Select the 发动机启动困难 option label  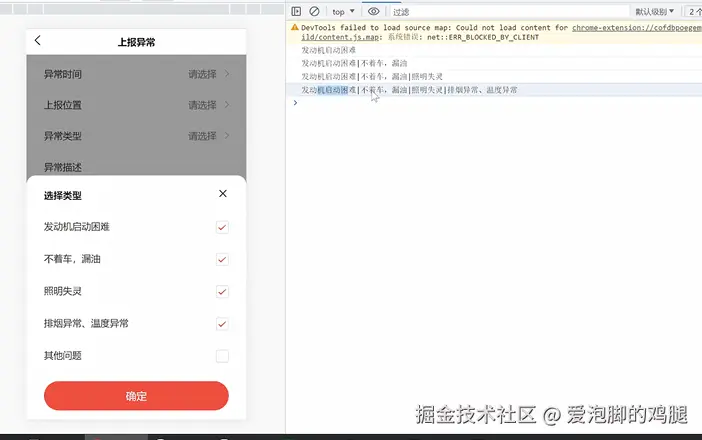[x=77, y=227]
